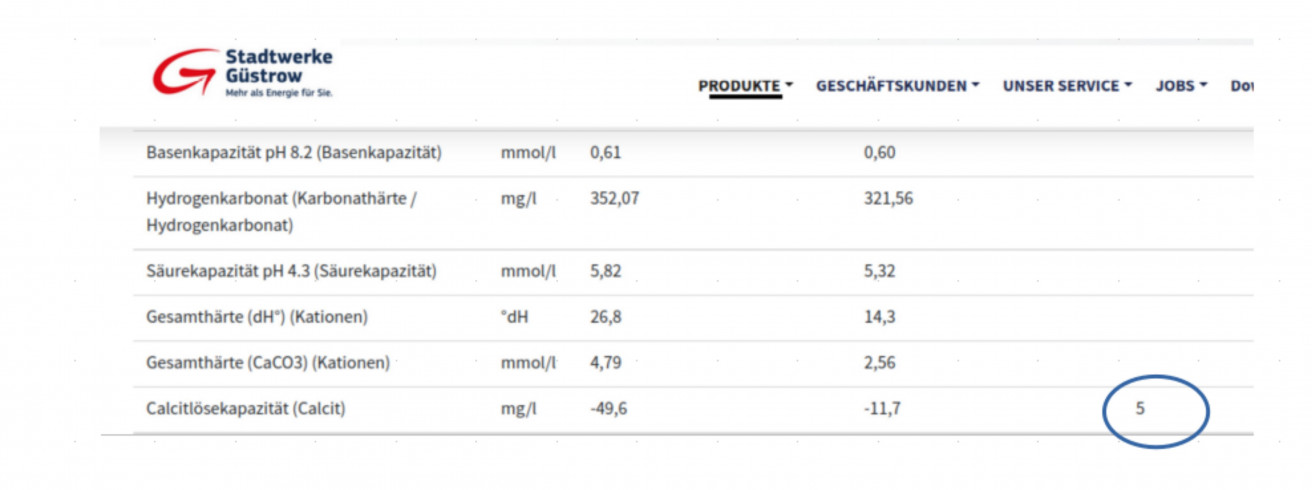This screenshot has height=490, width=1312.
Task: Select the Basenkapazität pH 8.2 row label
Action: pyautogui.click(x=294, y=153)
